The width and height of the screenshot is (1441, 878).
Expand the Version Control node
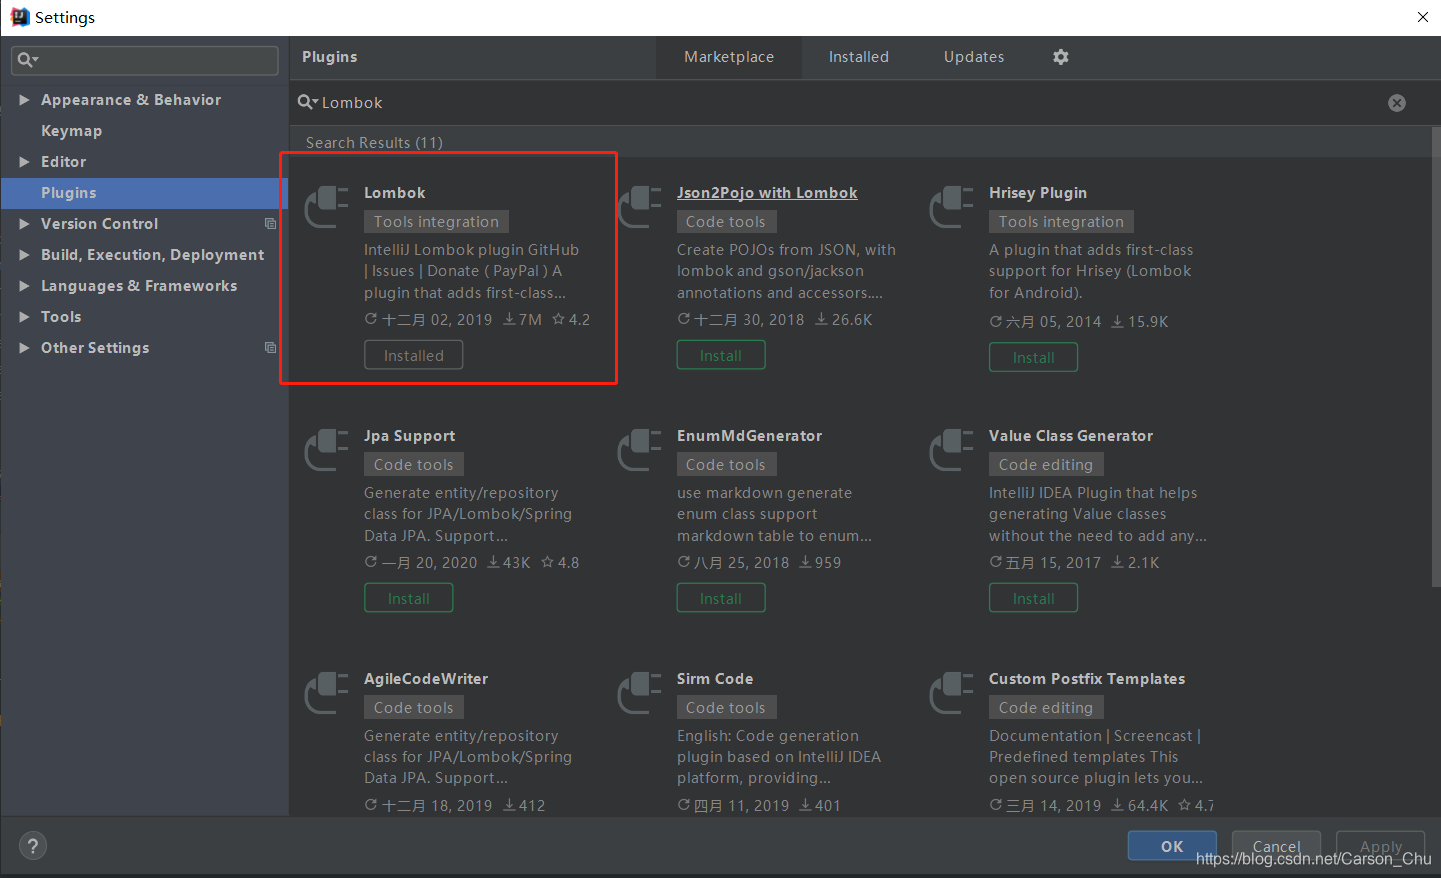click(x=24, y=224)
